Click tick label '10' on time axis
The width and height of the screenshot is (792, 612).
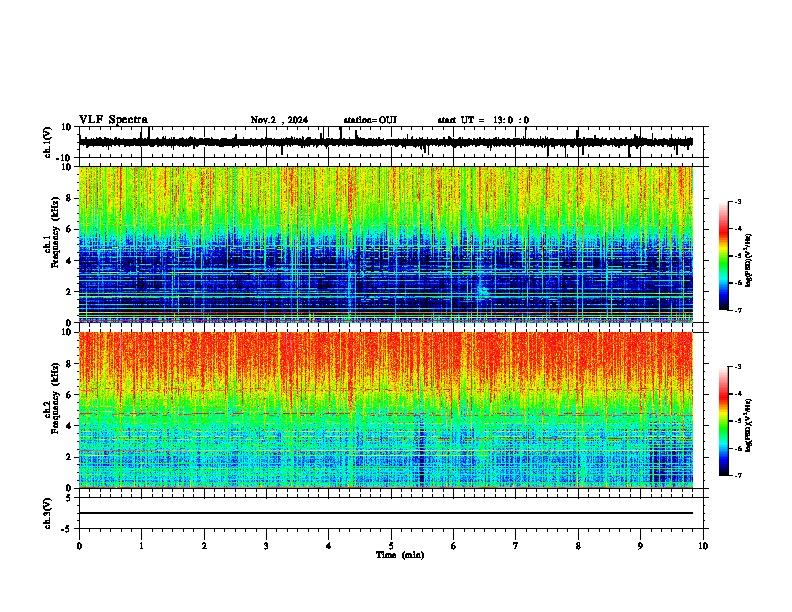[703, 546]
